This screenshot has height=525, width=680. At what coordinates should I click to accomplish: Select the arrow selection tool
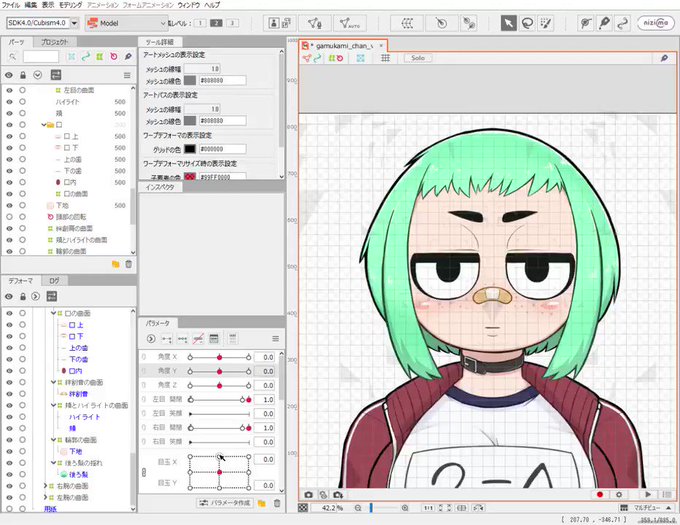click(508, 23)
